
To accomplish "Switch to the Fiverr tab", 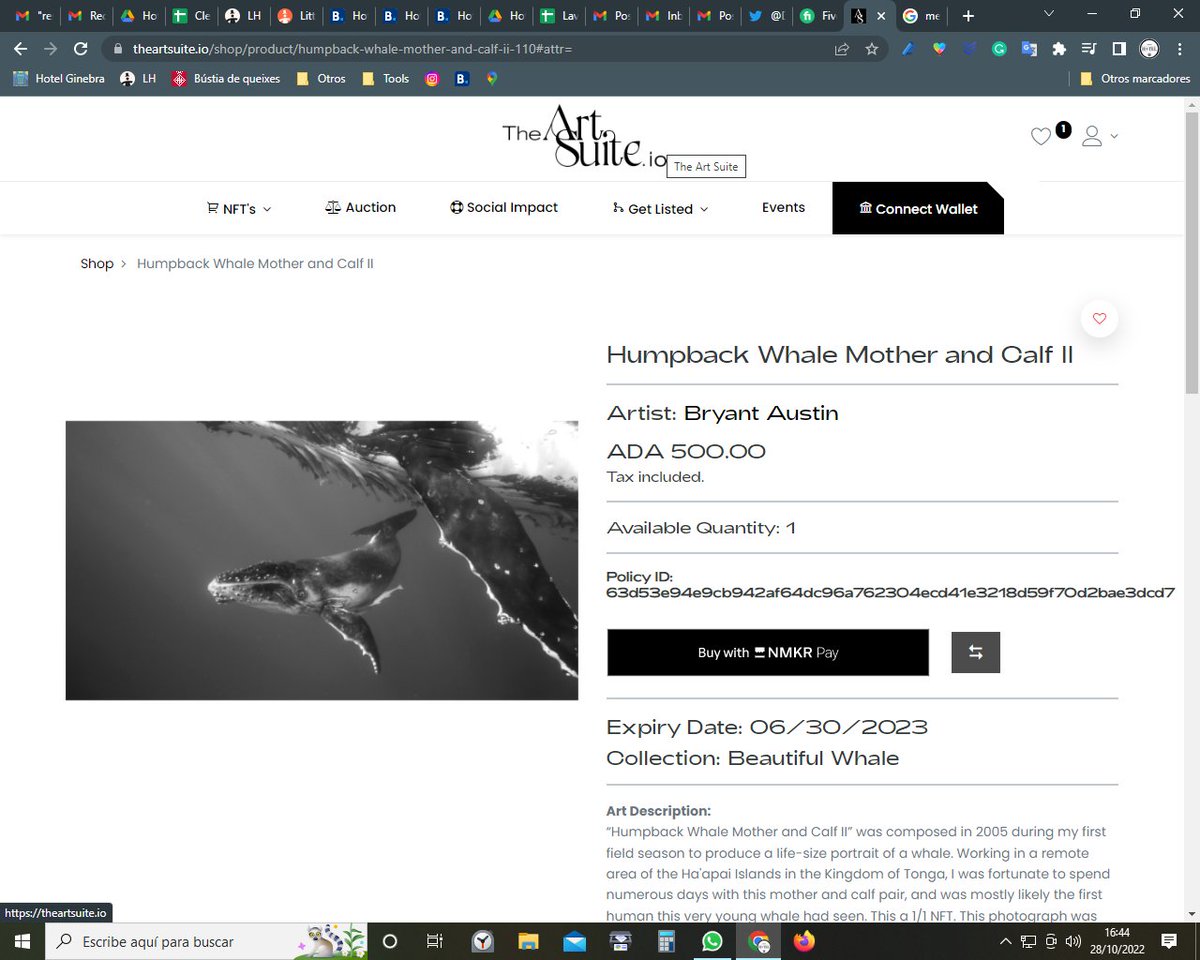I will [820, 16].
